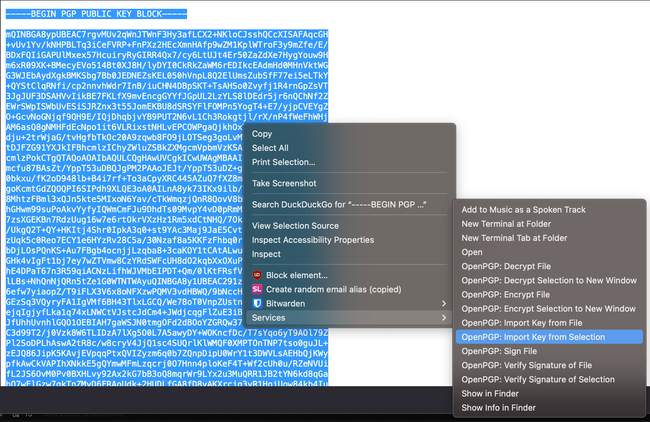Click the Bitwarden shield icon
The image size is (650, 422).
click(257, 302)
